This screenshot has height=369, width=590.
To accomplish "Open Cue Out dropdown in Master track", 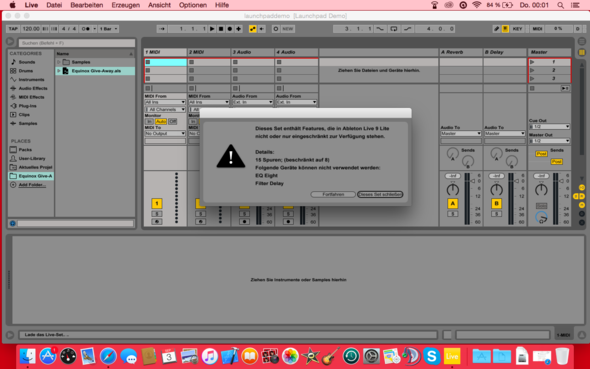I will pos(549,127).
